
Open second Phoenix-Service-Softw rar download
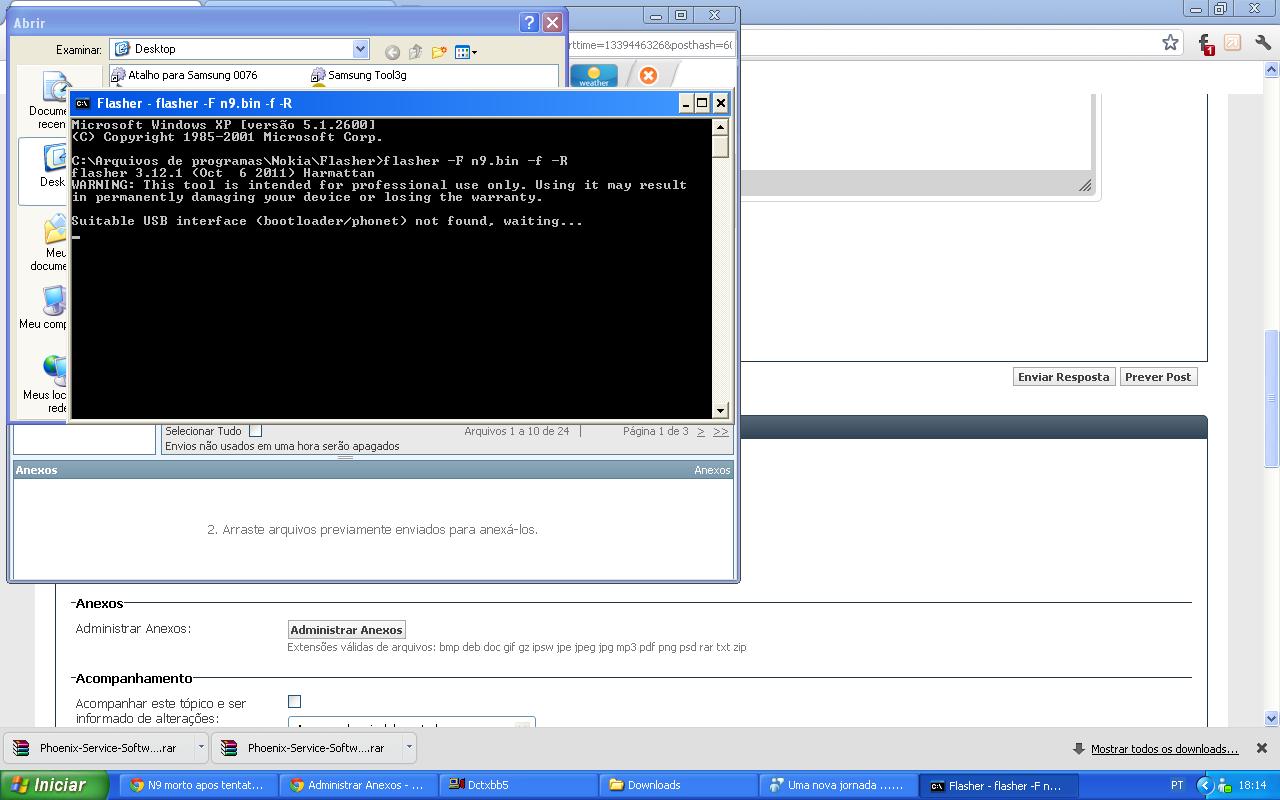click(304, 748)
